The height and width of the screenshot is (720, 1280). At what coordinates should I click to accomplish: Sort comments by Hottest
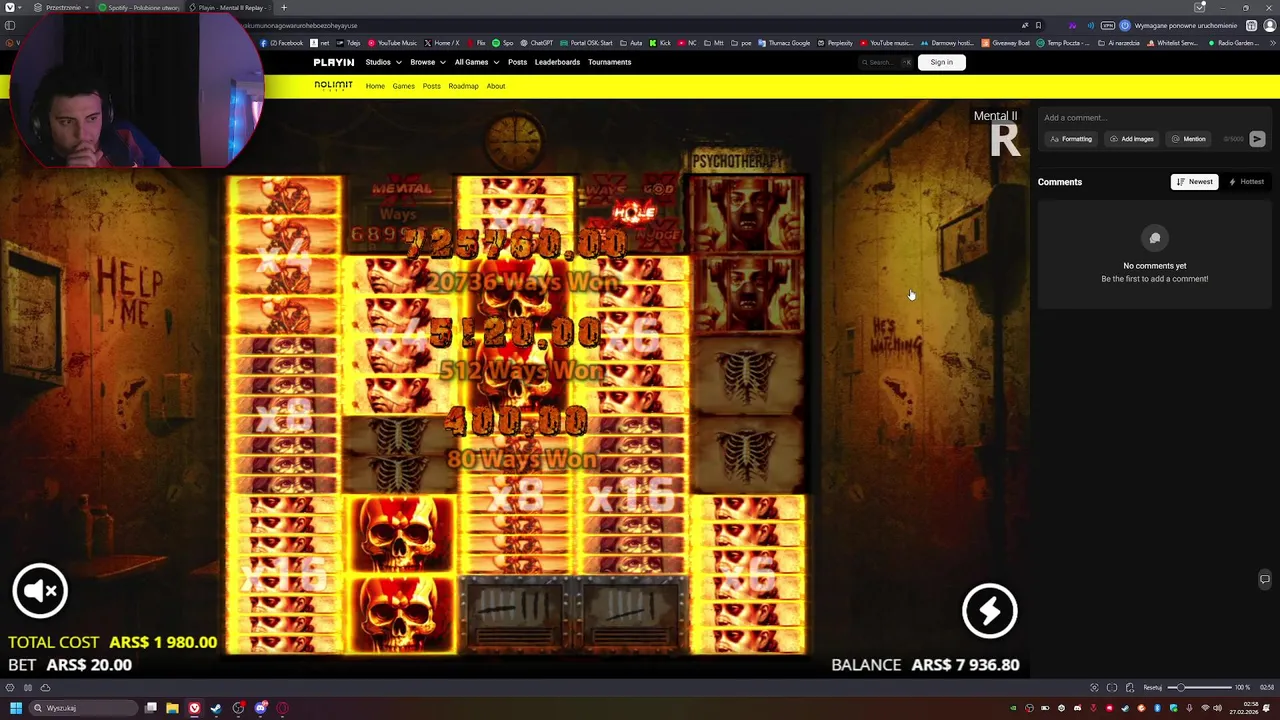point(1246,182)
